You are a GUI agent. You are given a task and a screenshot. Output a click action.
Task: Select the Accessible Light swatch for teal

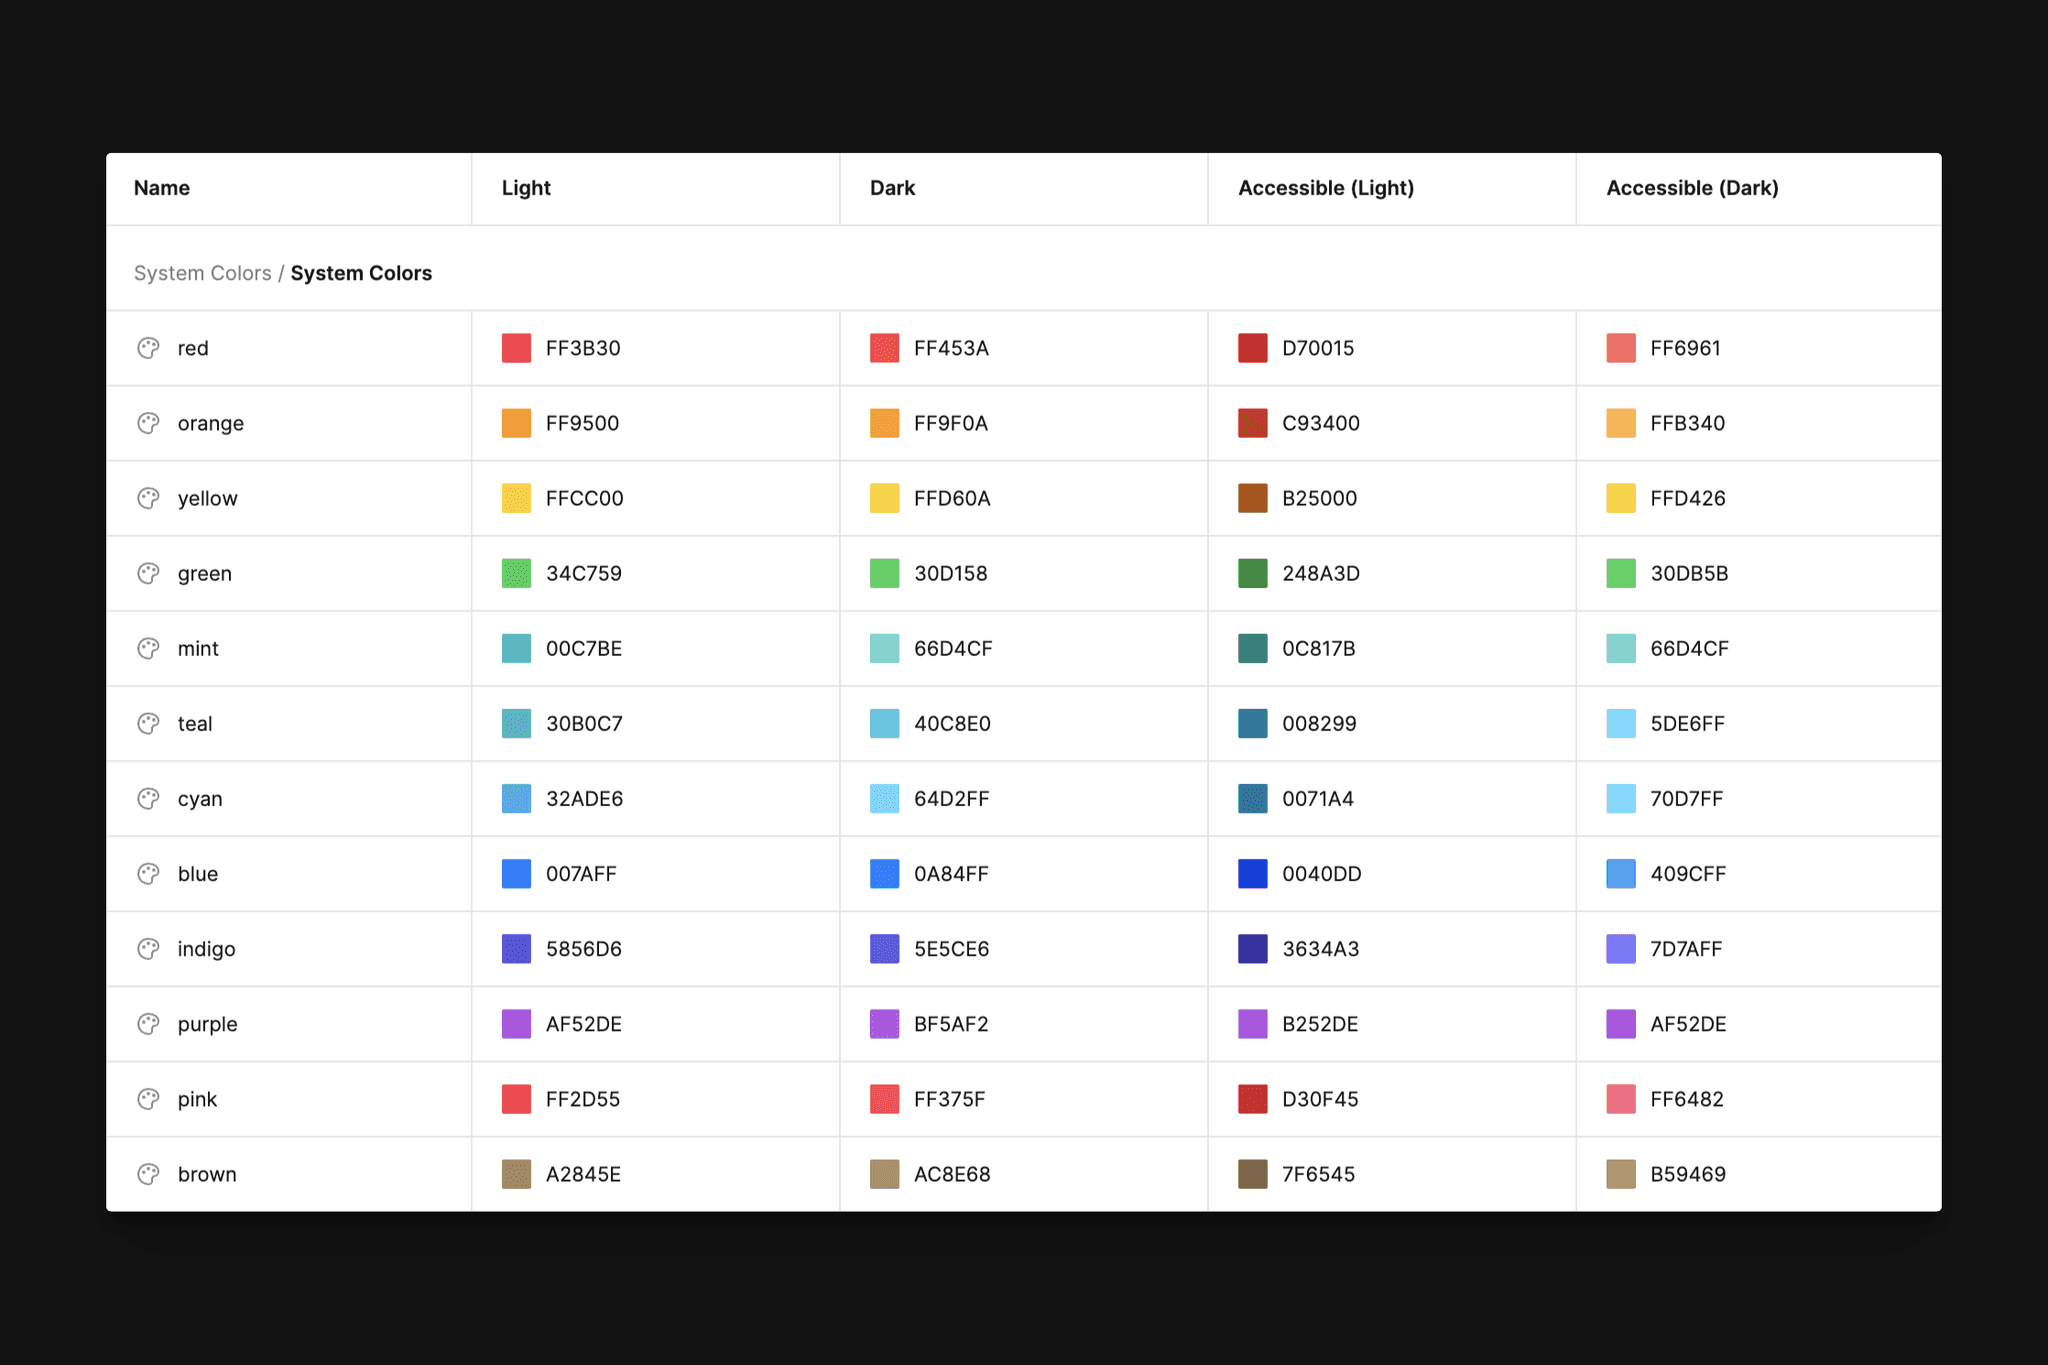tap(1252, 723)
